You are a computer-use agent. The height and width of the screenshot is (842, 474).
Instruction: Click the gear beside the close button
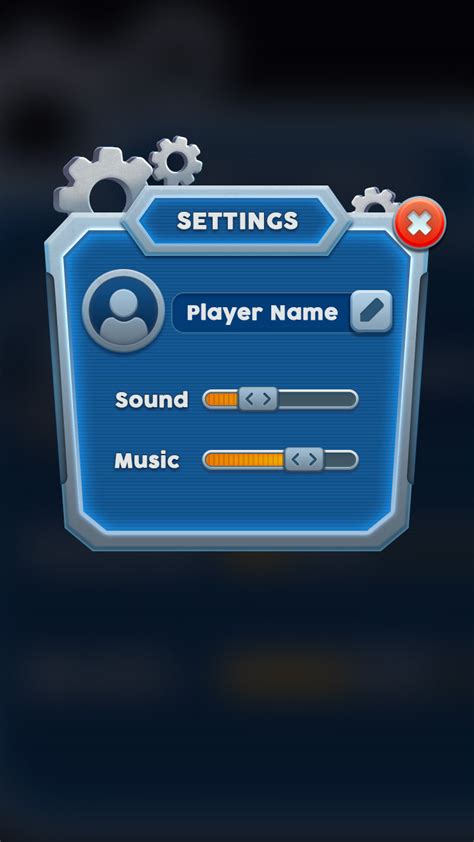point(374,201)
